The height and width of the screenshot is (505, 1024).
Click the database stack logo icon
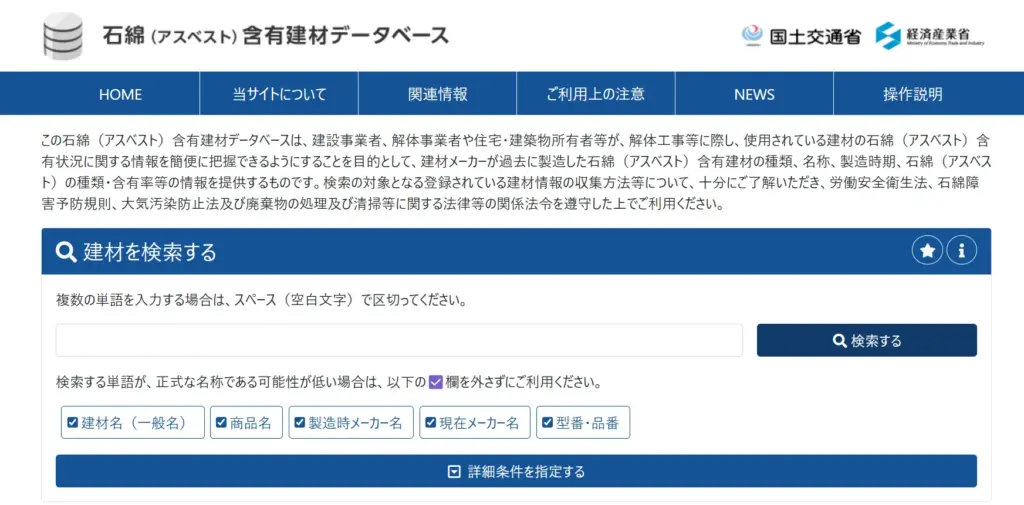(63, 35)
